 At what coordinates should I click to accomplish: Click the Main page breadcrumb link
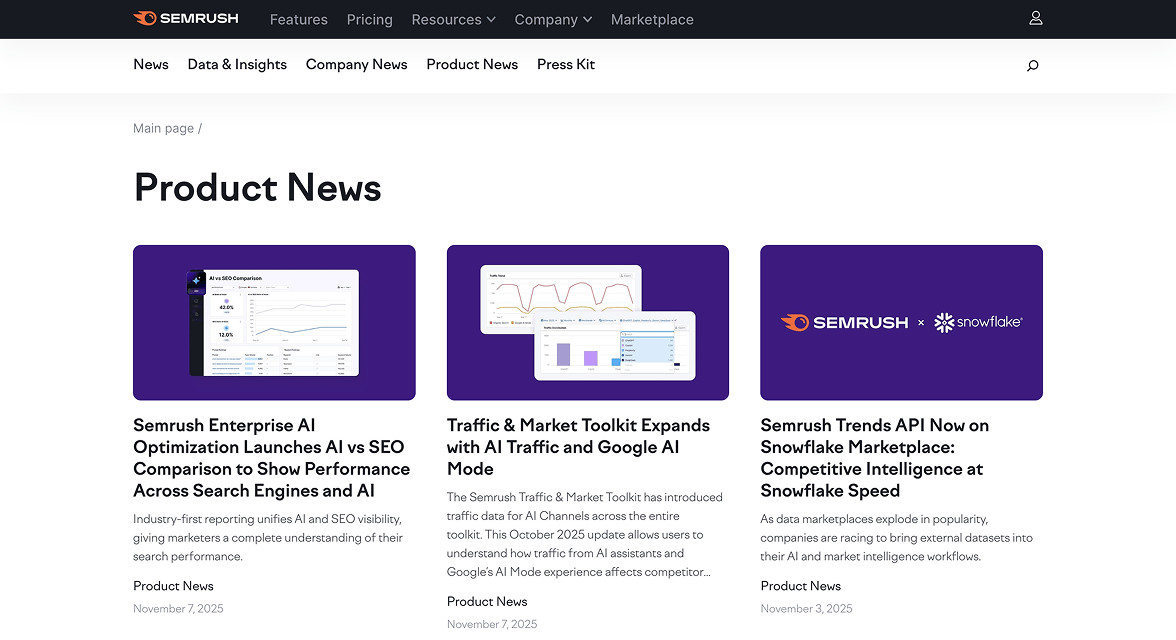tap(163, 128)
